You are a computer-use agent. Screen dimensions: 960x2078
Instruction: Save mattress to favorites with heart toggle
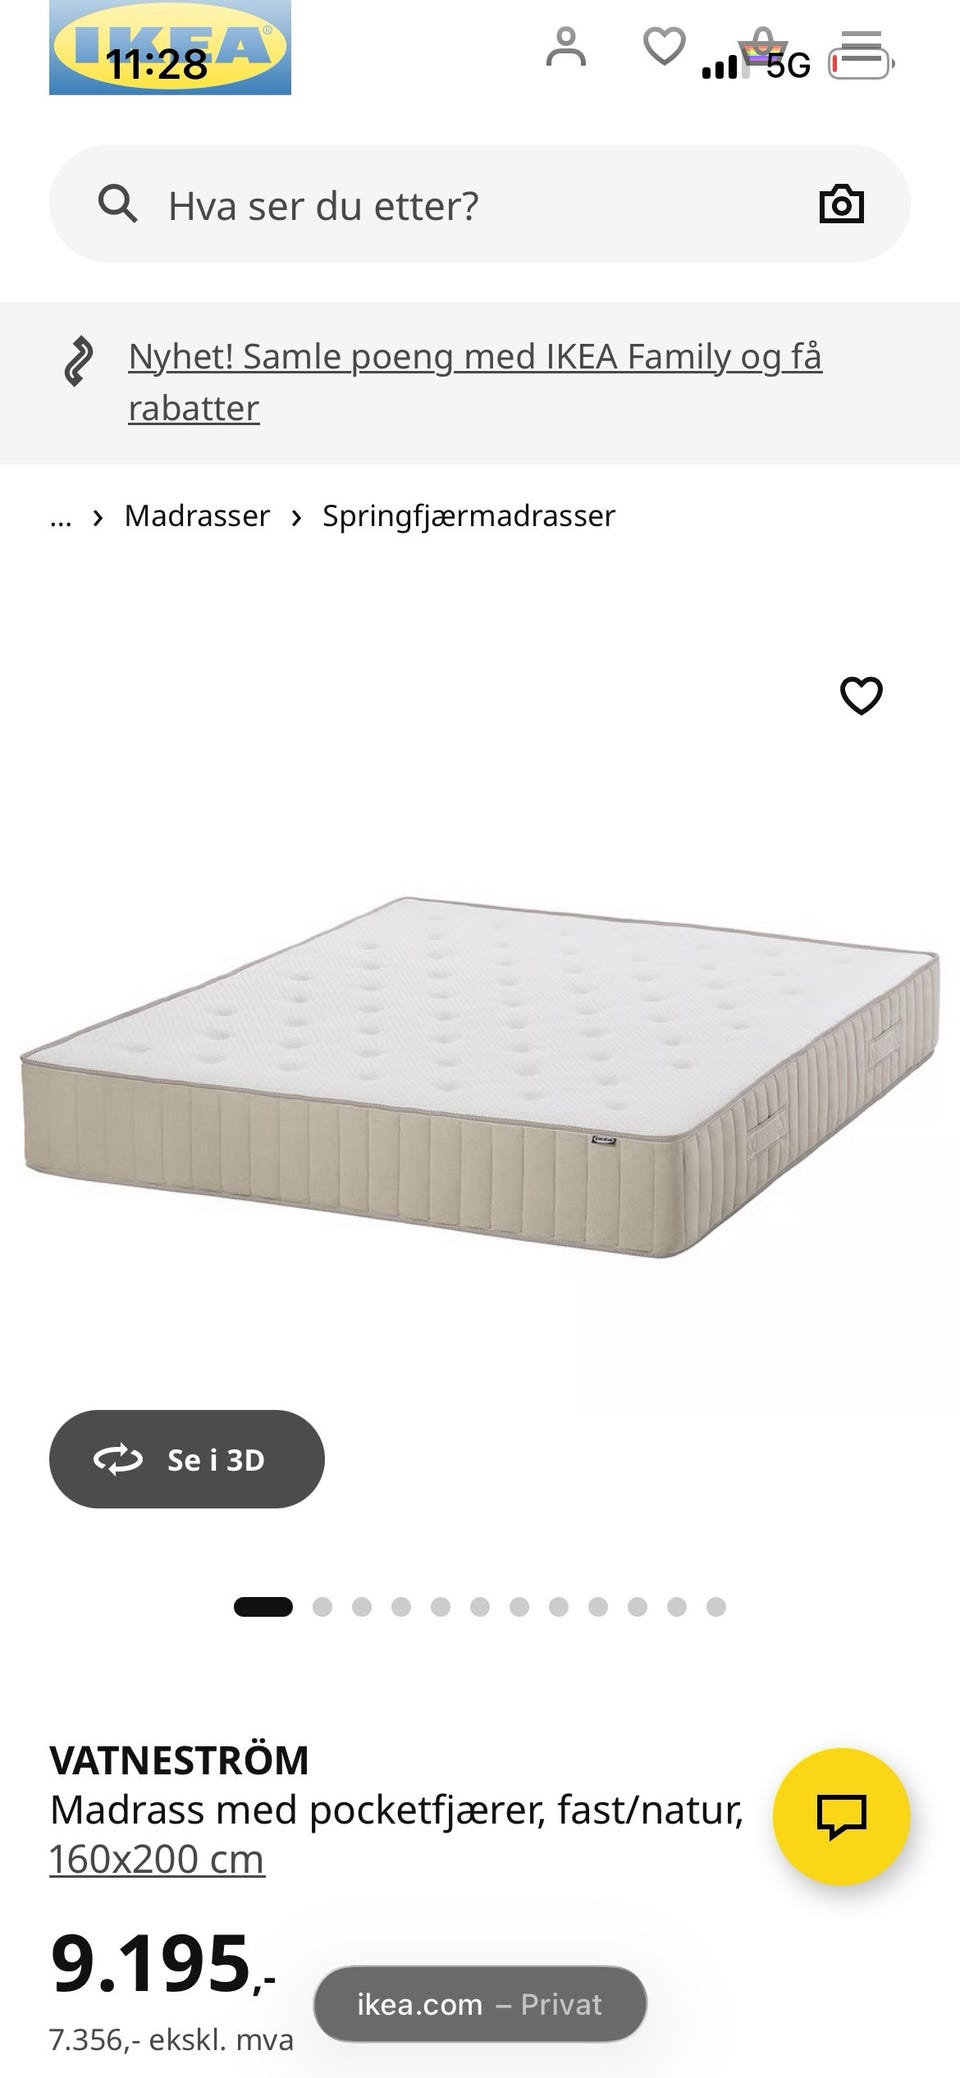pos(861,696)
